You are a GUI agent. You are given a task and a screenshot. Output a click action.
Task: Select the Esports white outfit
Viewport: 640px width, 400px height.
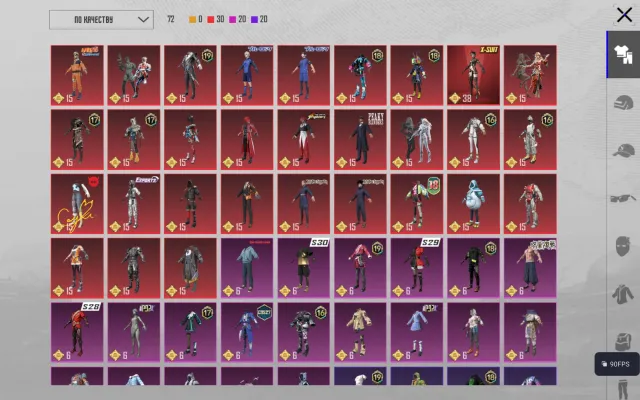pos(134,204)
